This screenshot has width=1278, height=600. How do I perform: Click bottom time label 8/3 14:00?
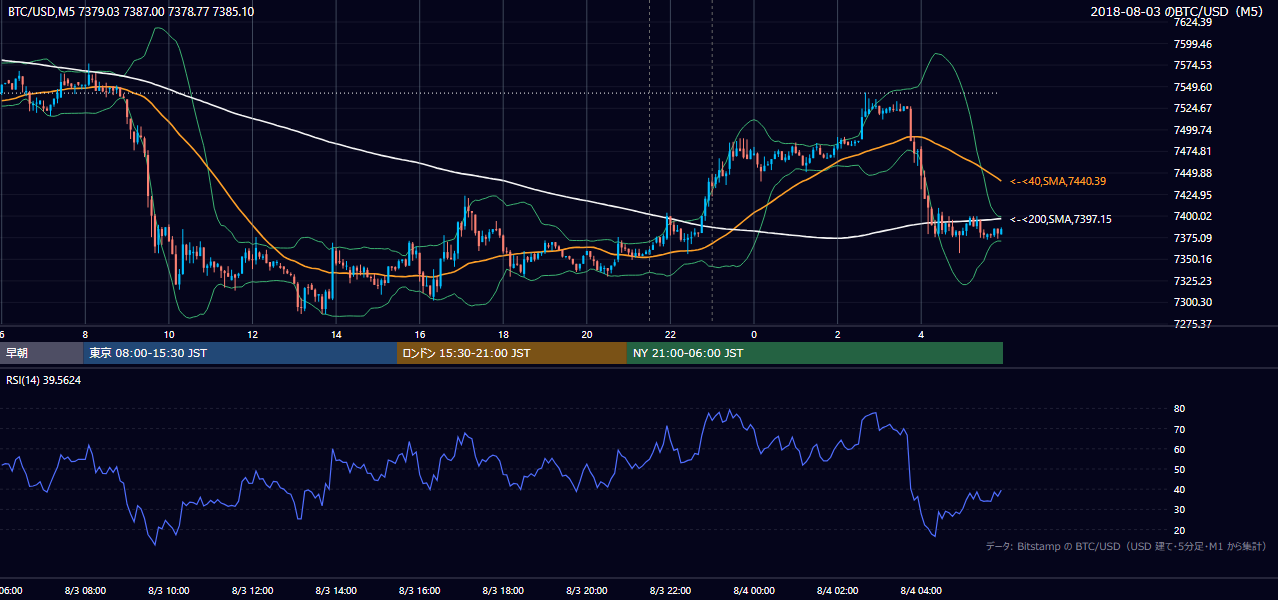(338, 591)
